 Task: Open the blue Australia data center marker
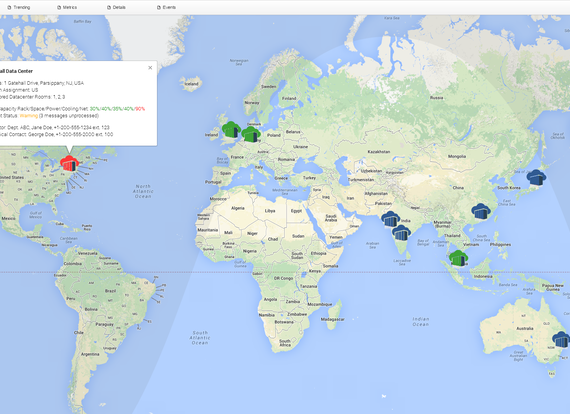click(x=561, y=339)
